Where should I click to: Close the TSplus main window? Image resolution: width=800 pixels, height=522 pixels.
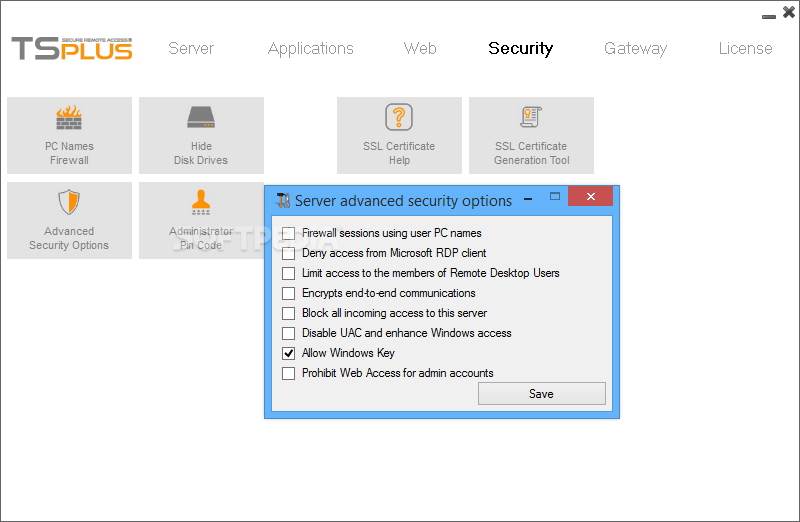tap(788, 12)
